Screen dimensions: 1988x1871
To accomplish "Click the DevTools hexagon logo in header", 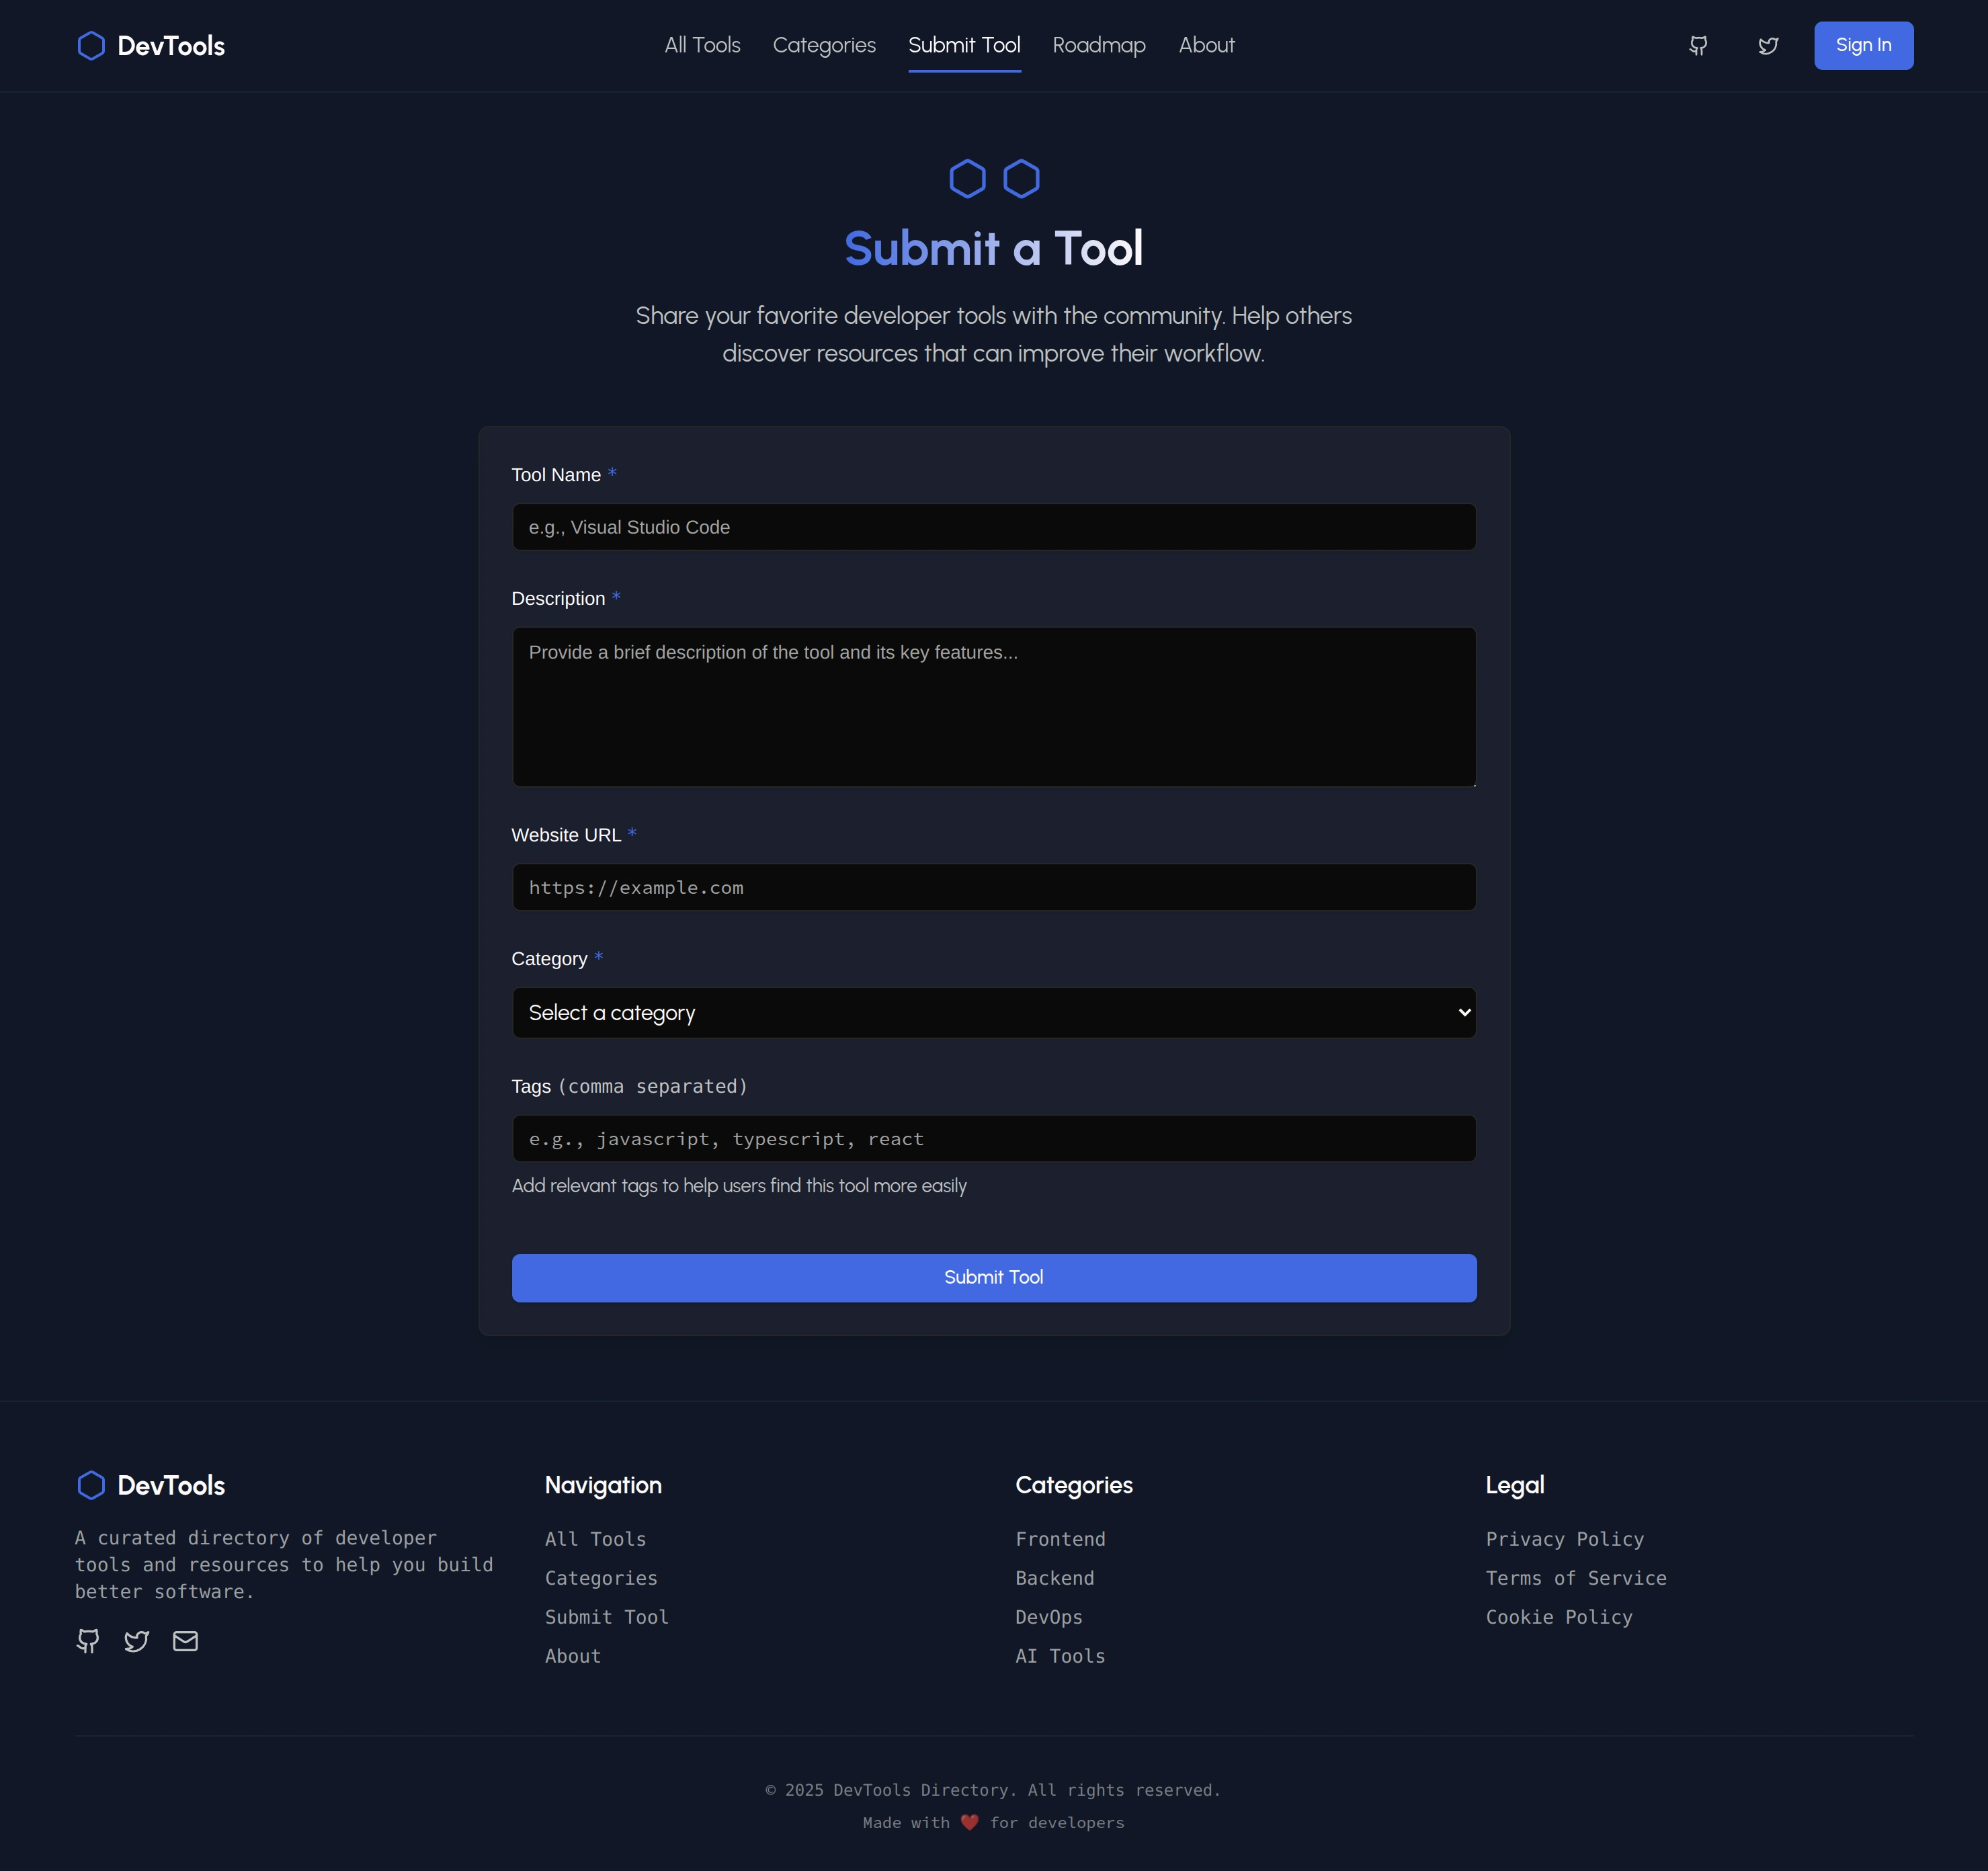I will tap(91, 46).
